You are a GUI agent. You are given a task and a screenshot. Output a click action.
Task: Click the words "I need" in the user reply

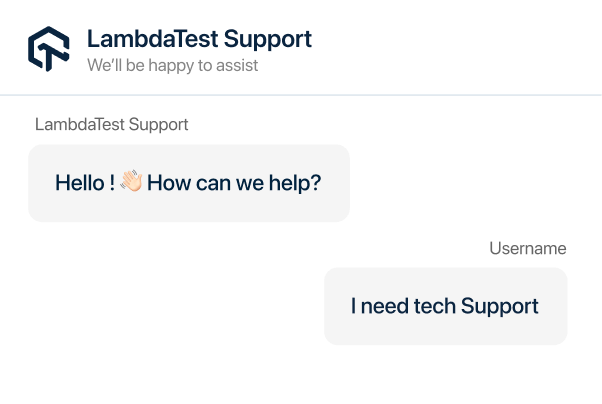point(378,306)
